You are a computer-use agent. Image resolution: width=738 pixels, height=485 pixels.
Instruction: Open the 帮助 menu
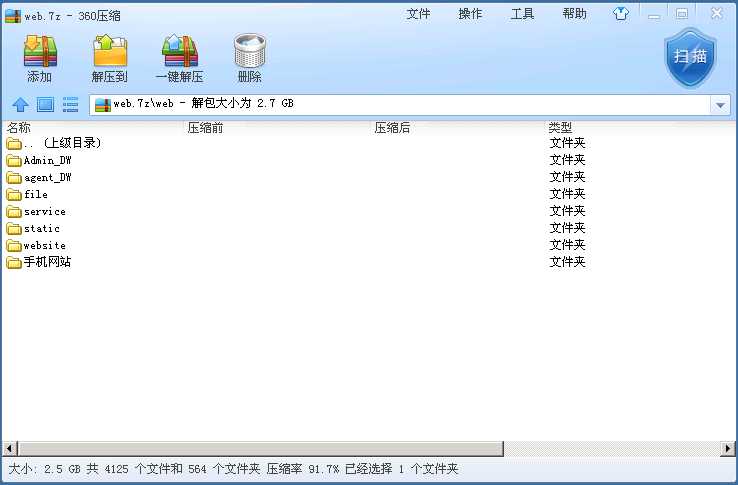coord(575,14)
